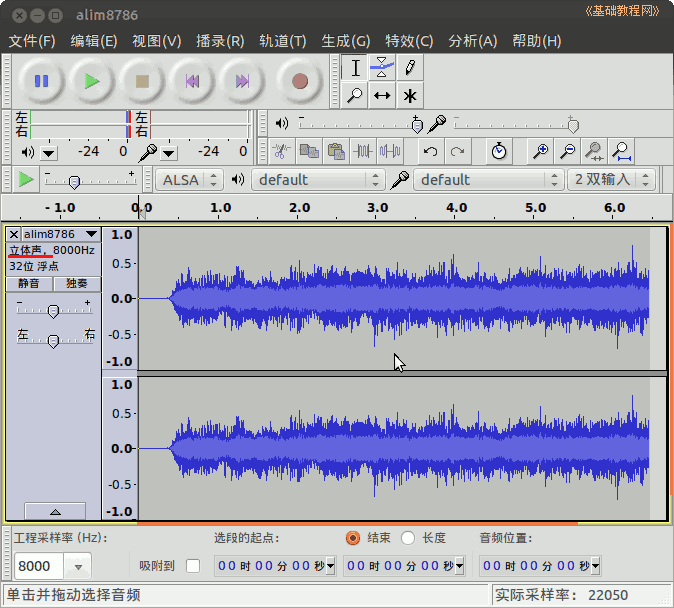Choose the Draw (pencil) tool
Viewport: 674px width, 608px height.
[409, 67]
